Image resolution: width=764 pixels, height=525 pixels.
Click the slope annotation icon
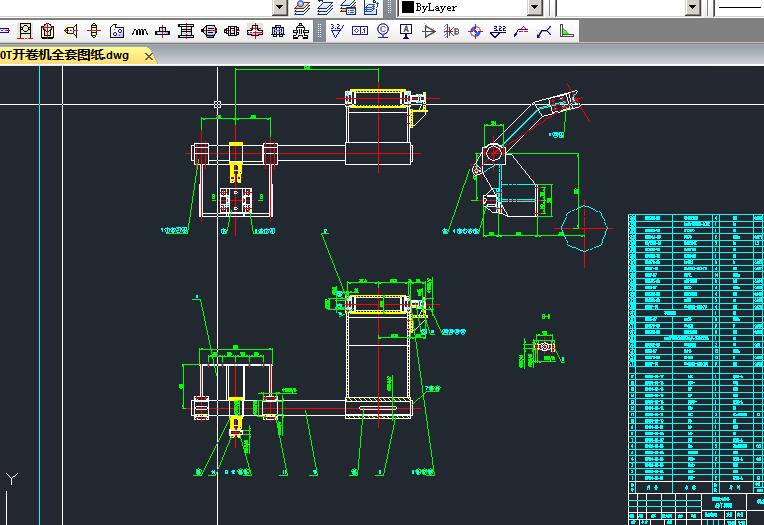[521, 31]
